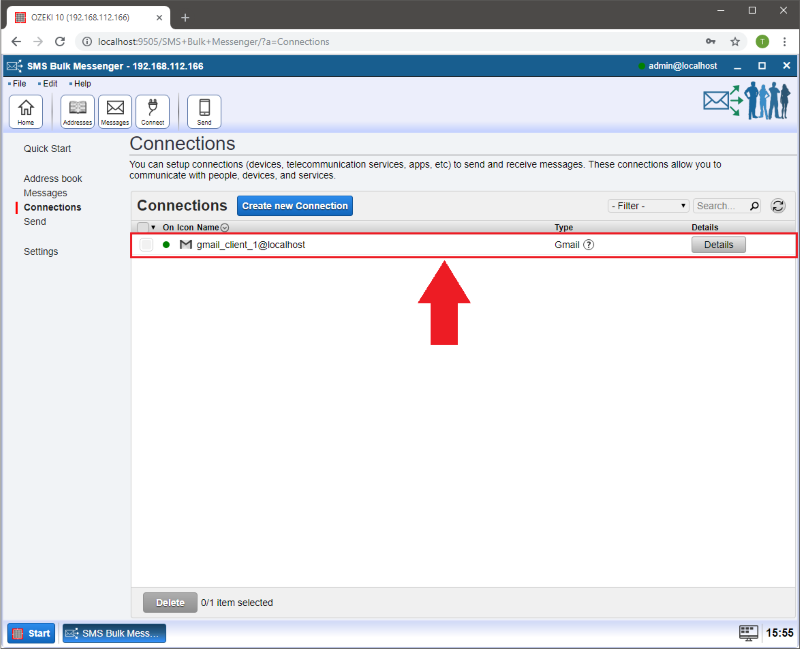The width and height of the screenshot is (800, 649).
Task: Open the Help menu
Action: click(x=81, y=84)
